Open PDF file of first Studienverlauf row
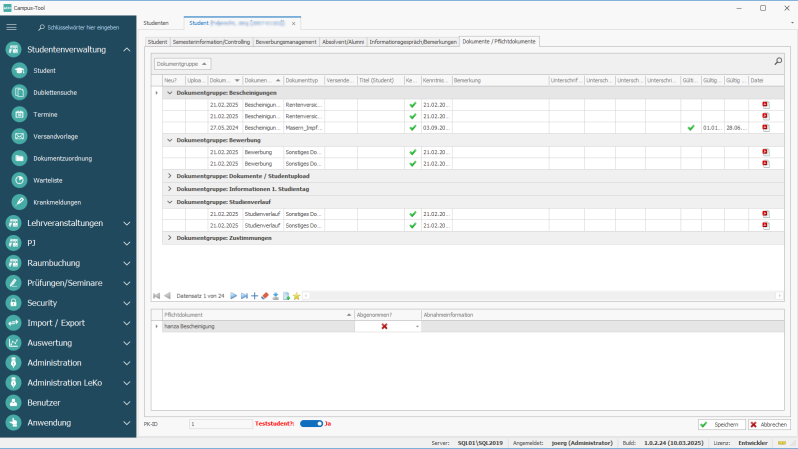Image resolution: width=798 pixels, height=449 pixels. (x=765, y=214)
